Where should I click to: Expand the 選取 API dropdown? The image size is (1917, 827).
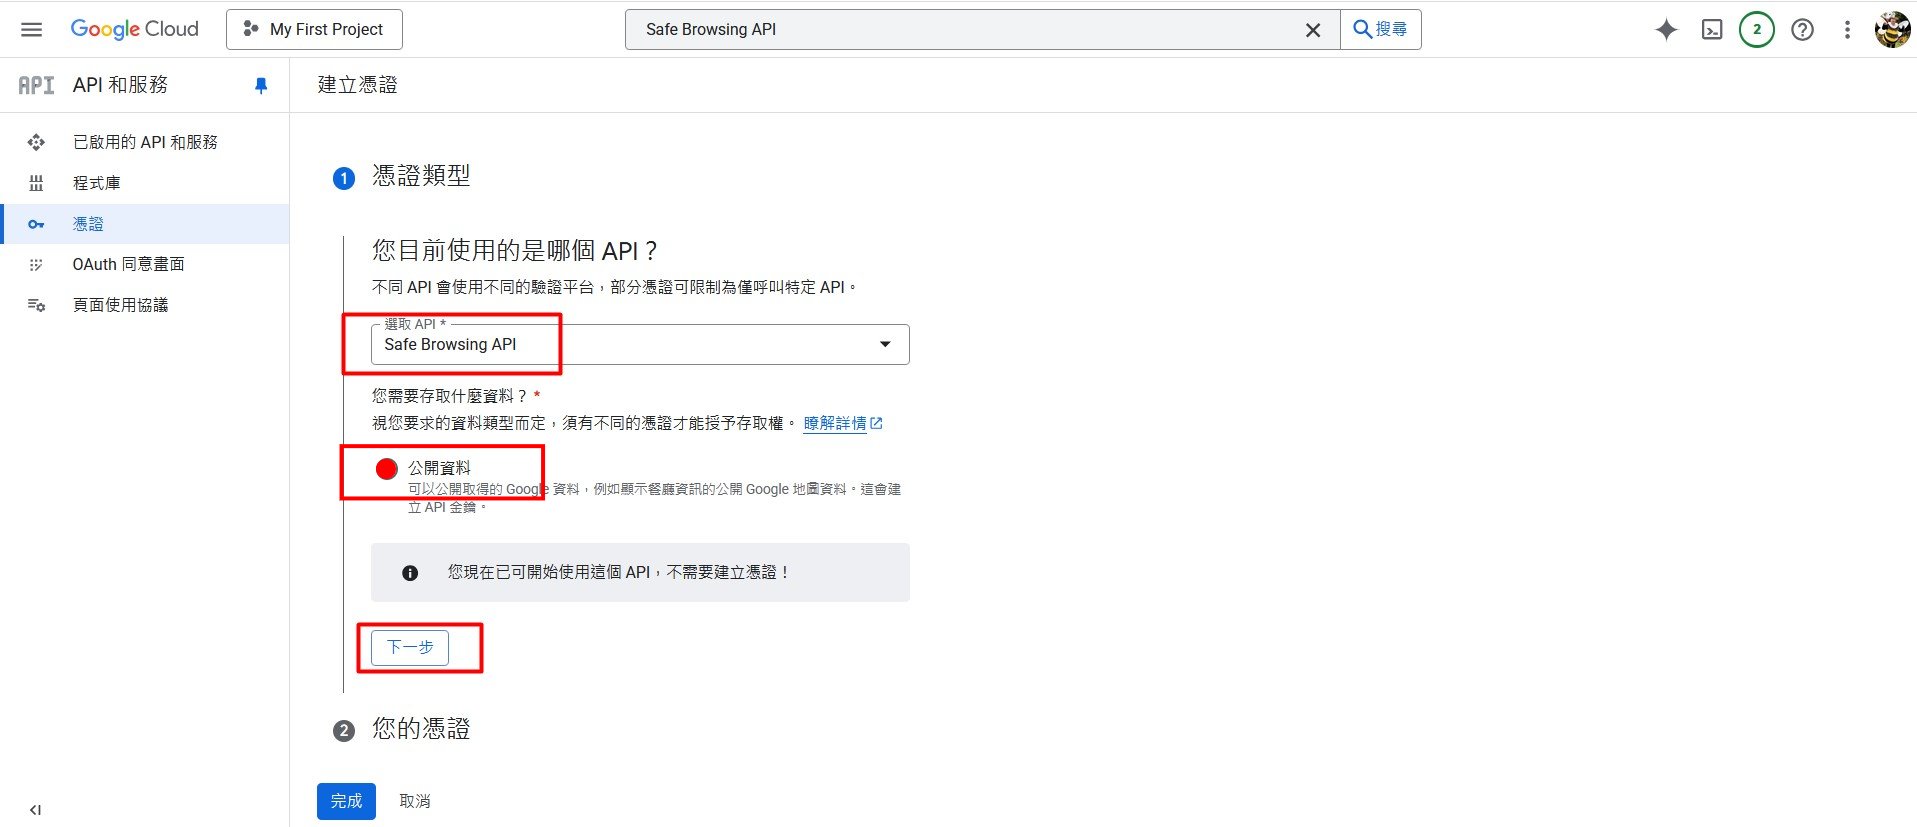click(x=884, y=344)
